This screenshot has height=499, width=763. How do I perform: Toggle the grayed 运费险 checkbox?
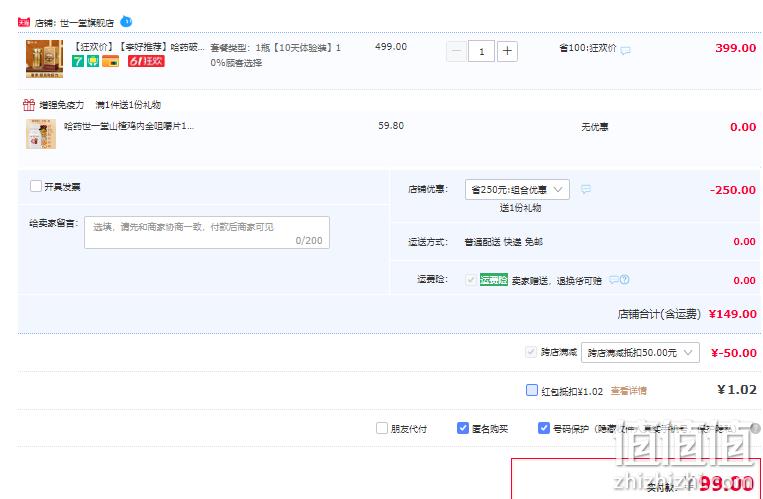point(471,279)
